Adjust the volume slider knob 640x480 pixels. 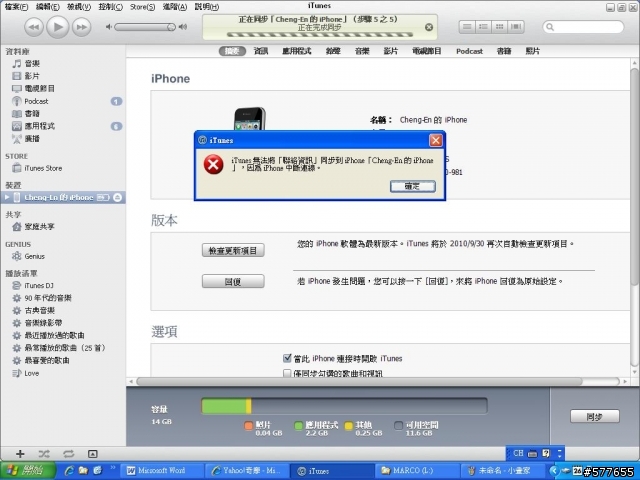coord(171,27)
